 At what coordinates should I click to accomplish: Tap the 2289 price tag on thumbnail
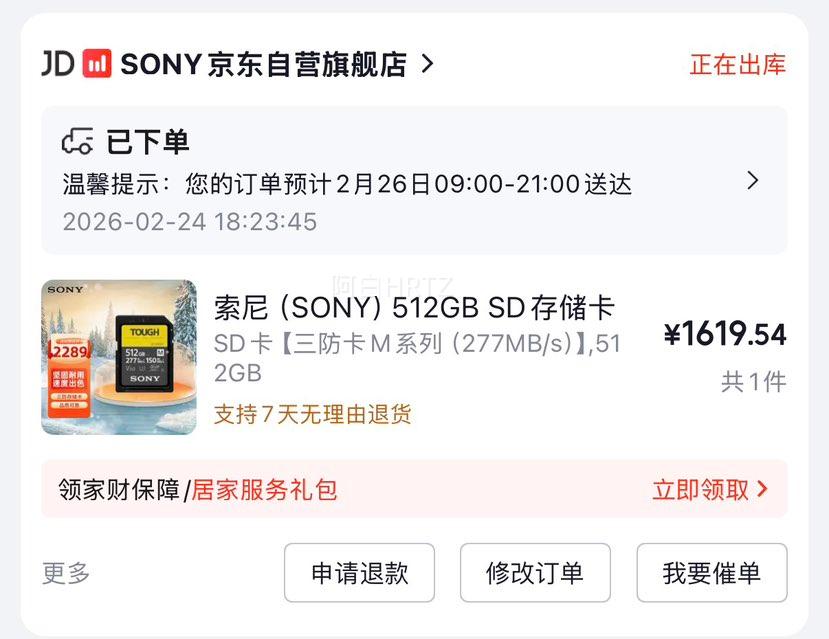click(x=71, y=351)
